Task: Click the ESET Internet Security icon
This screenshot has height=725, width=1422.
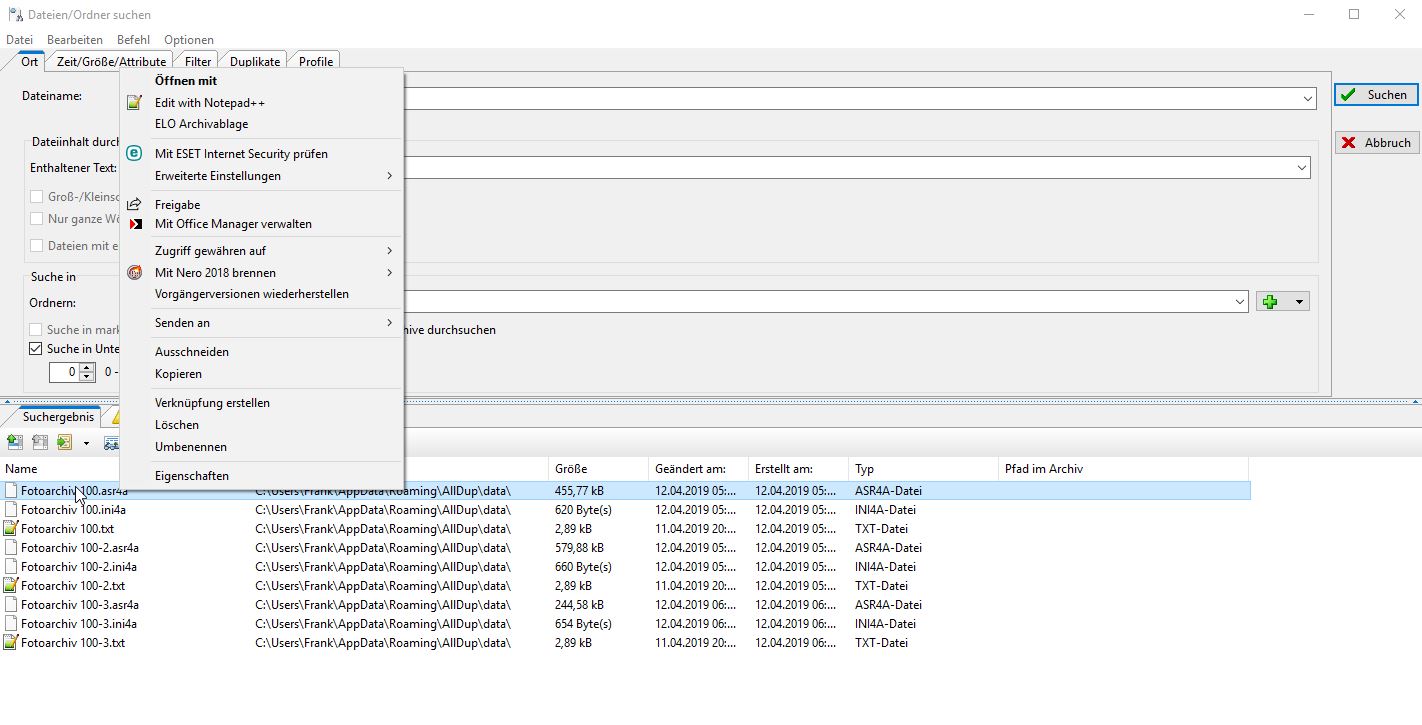Action: 135,154
